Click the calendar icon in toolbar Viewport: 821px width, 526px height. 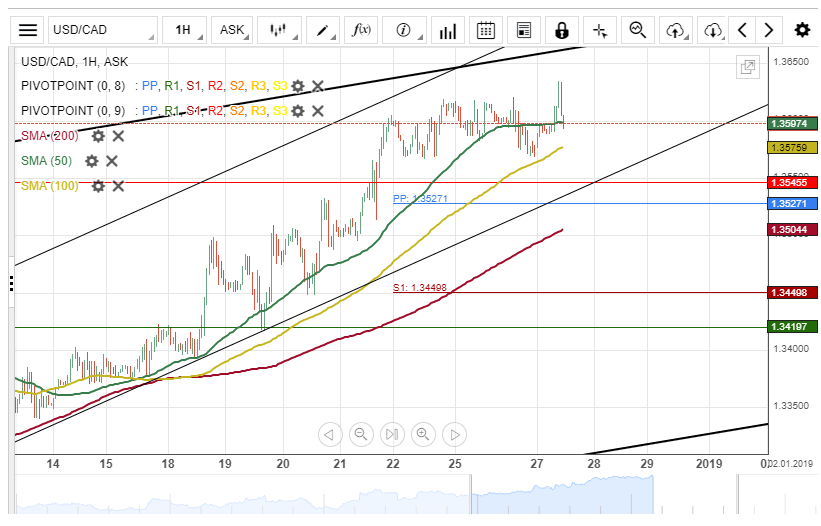tap(486, 30)
